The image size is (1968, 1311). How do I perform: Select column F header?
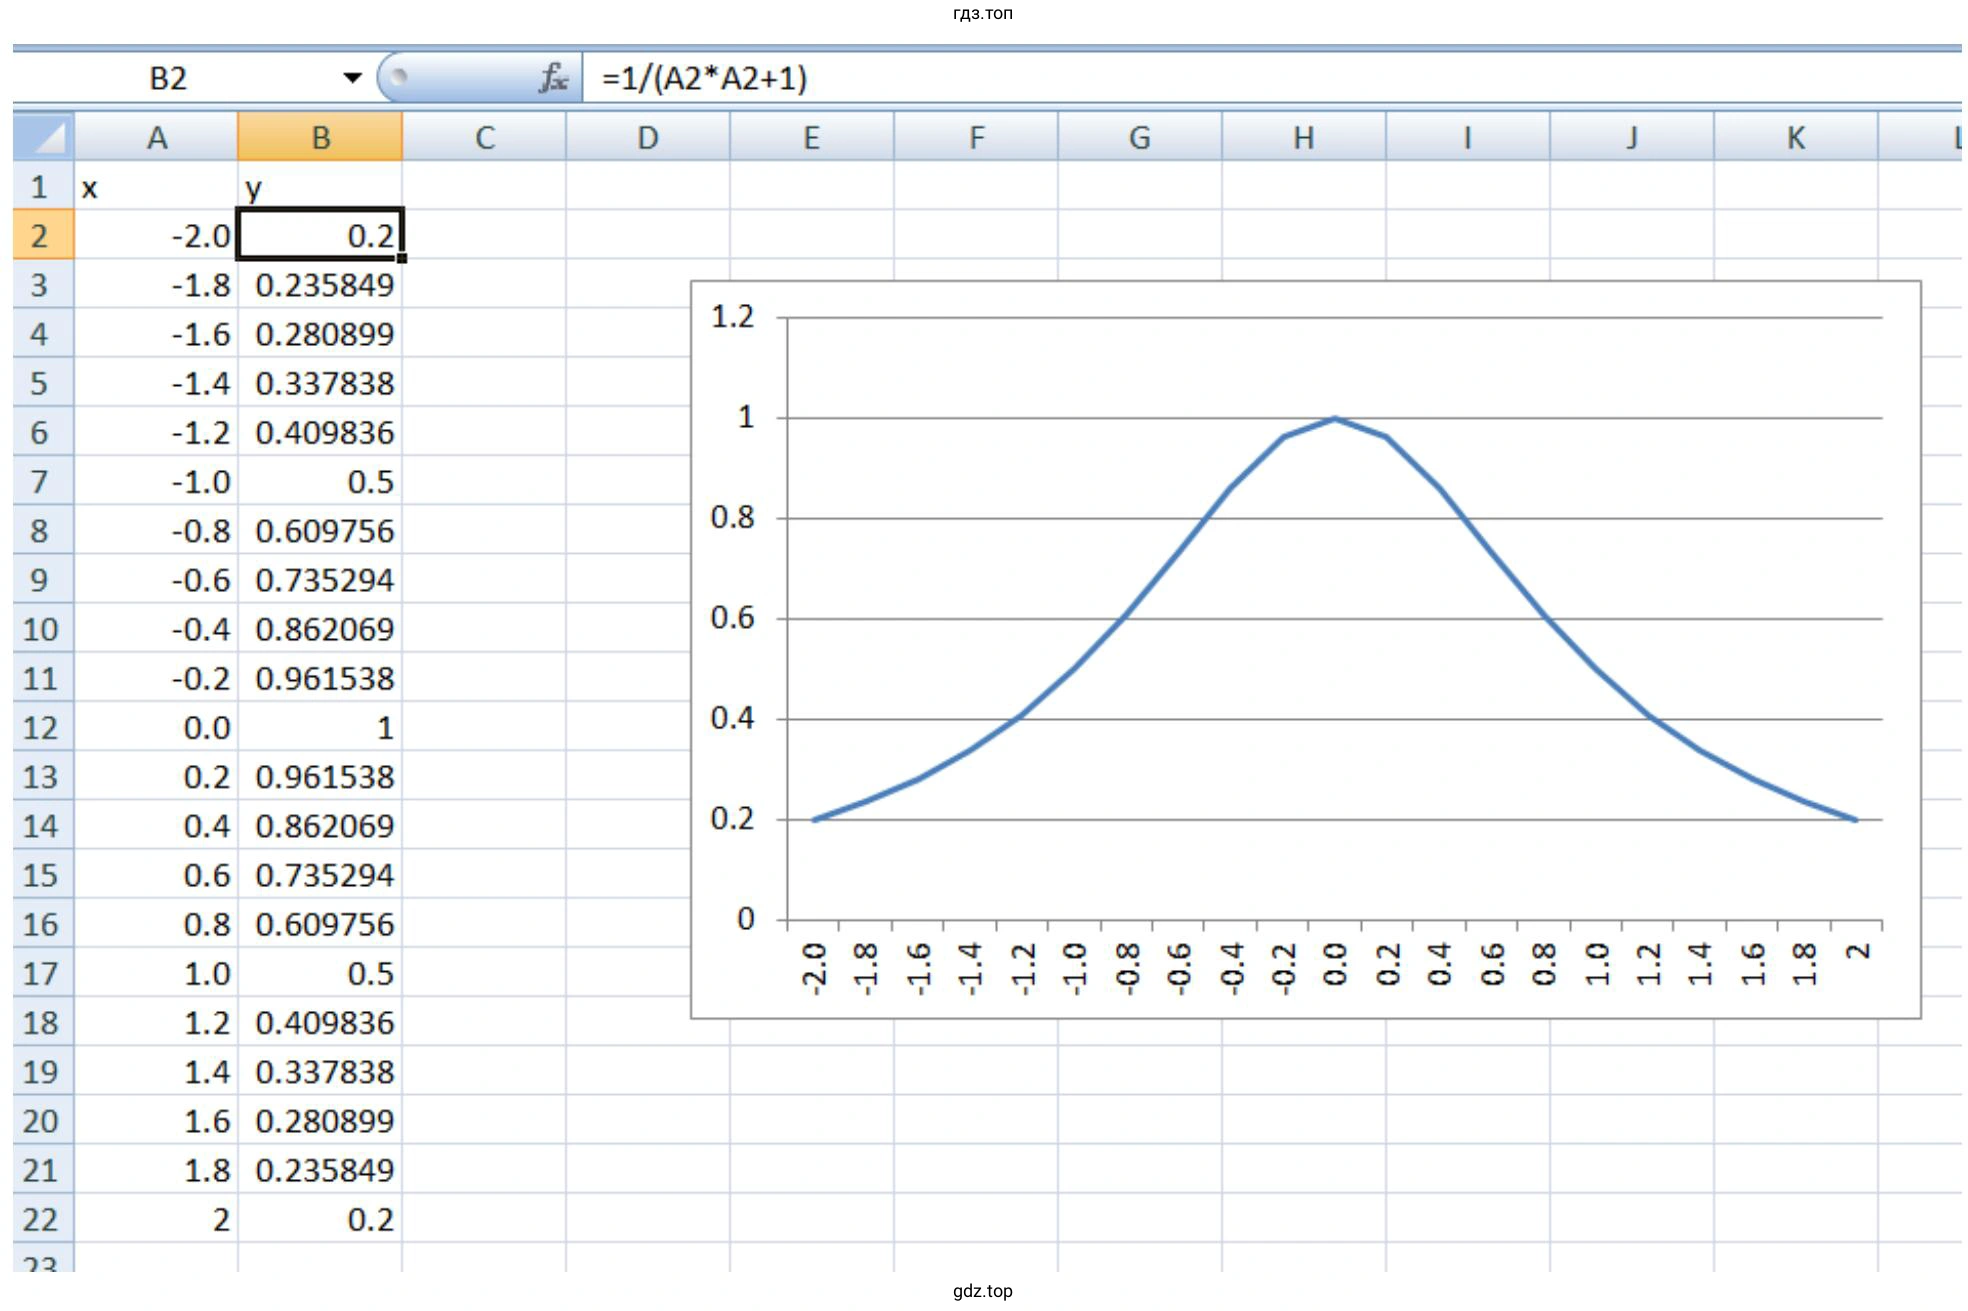[x=976, y=137]
